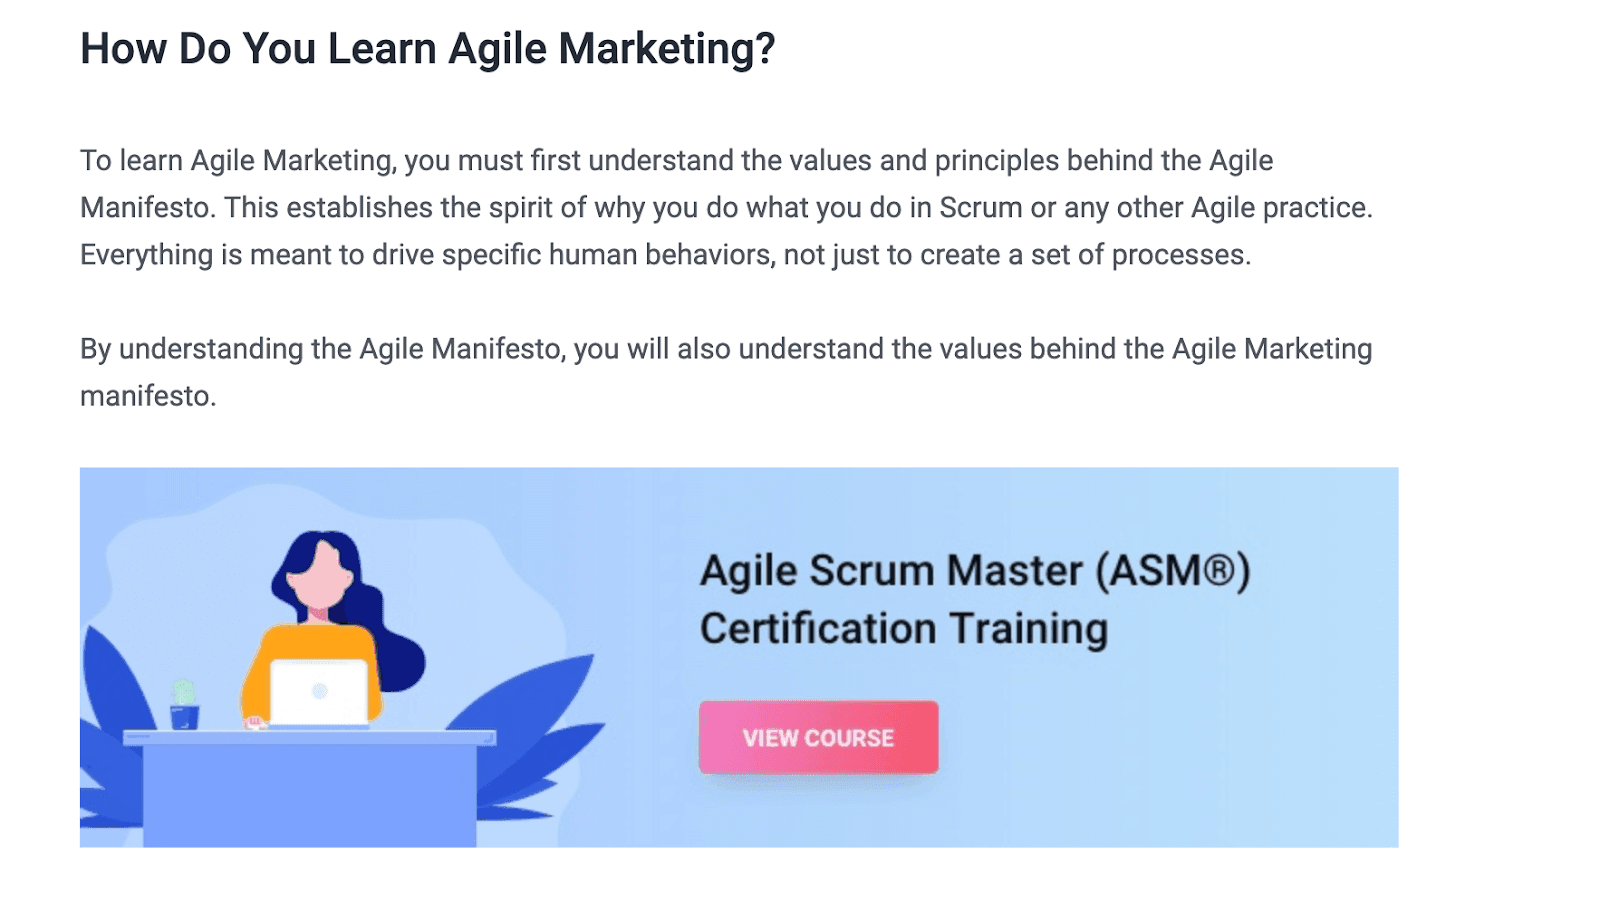
Task: Click the paragraph starting "By understanding the Agile Manifesto"
Action: tap(725, 349)
